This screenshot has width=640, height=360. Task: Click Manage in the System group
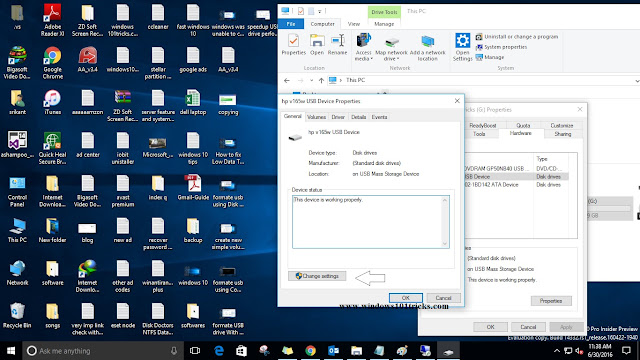(490, 57)
